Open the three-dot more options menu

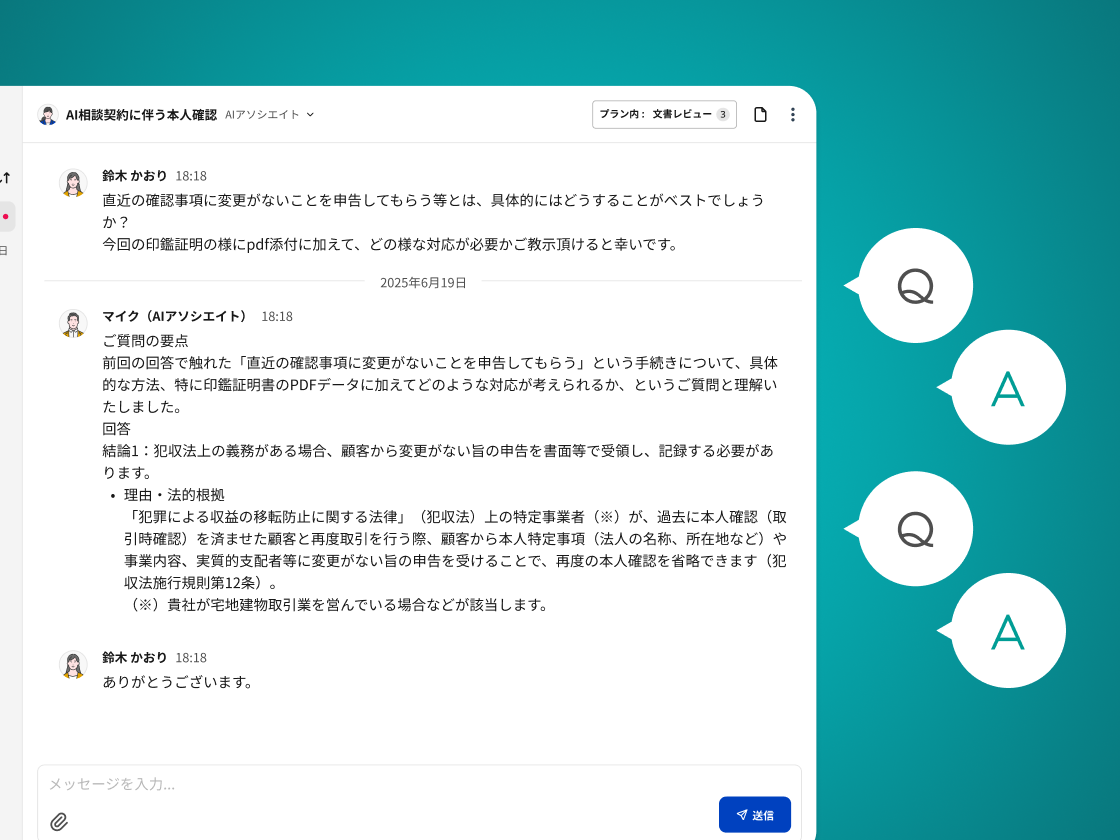click(793, 115)
